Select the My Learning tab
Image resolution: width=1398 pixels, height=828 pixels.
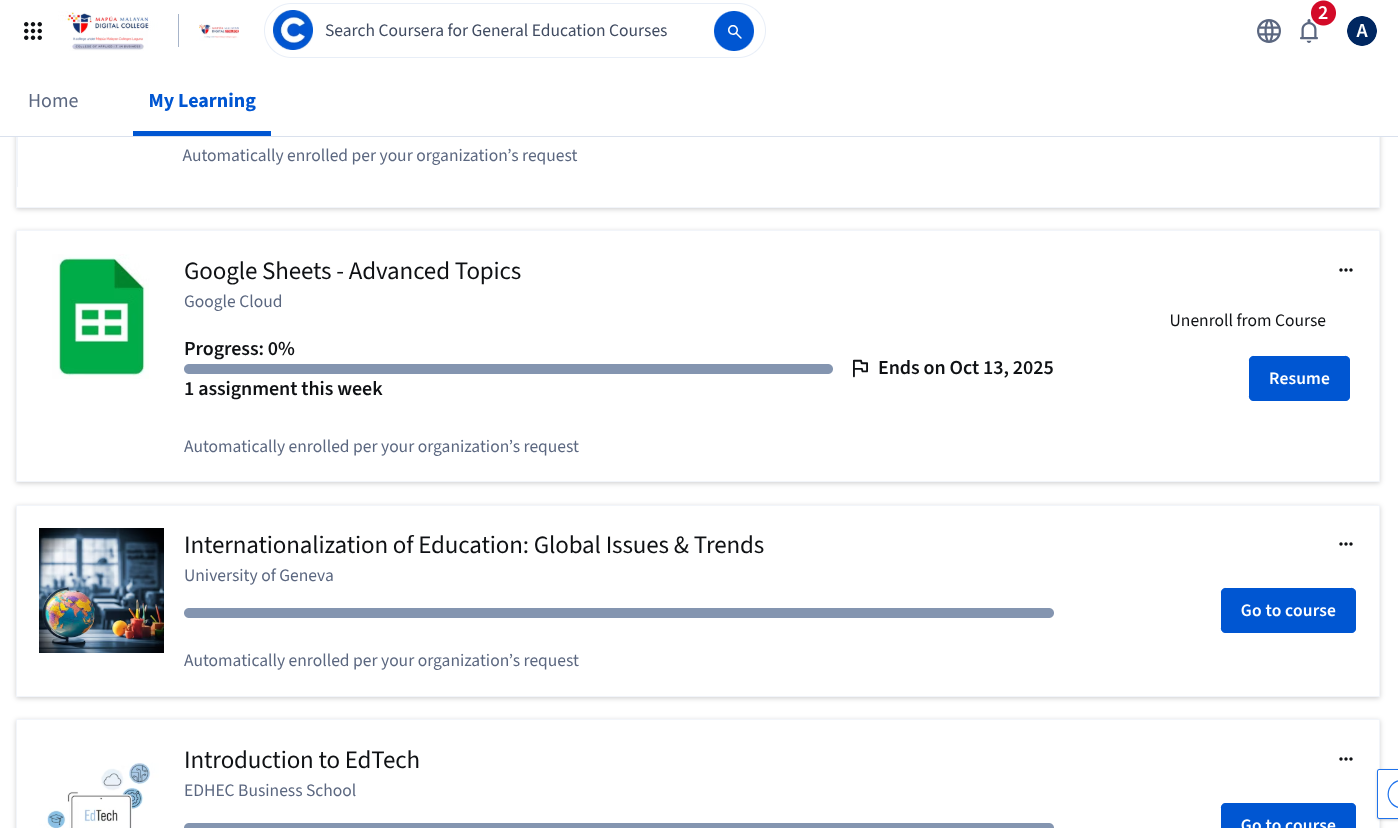(201, 100)
